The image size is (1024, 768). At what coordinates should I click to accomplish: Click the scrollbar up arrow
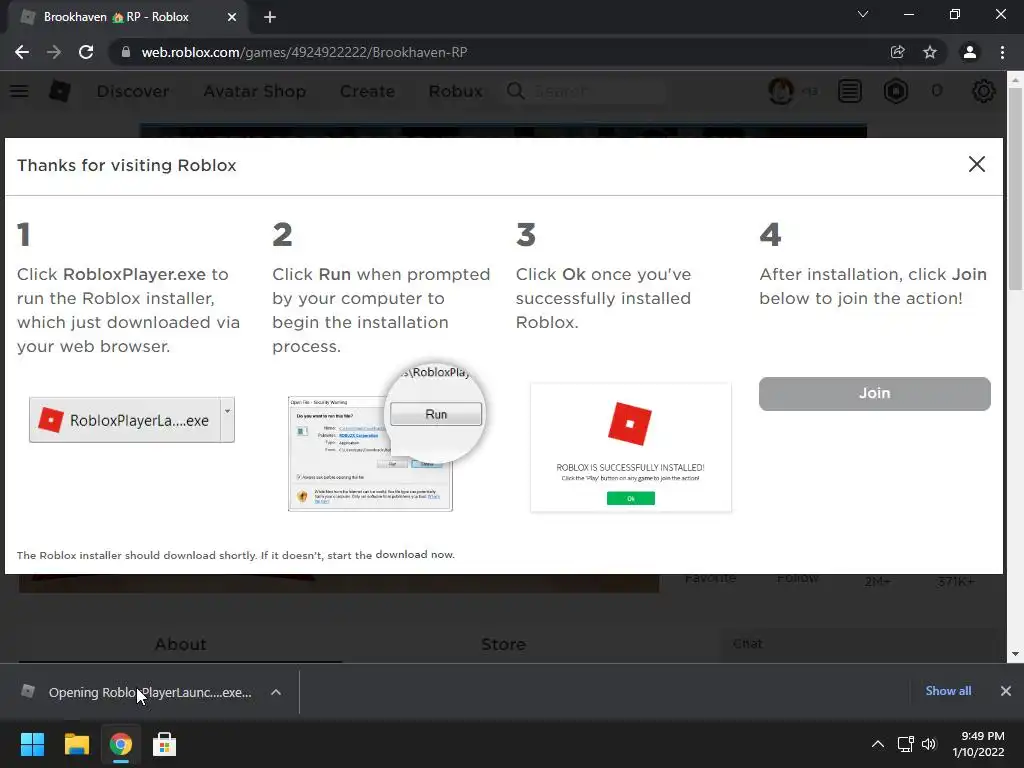point(1015,80)
